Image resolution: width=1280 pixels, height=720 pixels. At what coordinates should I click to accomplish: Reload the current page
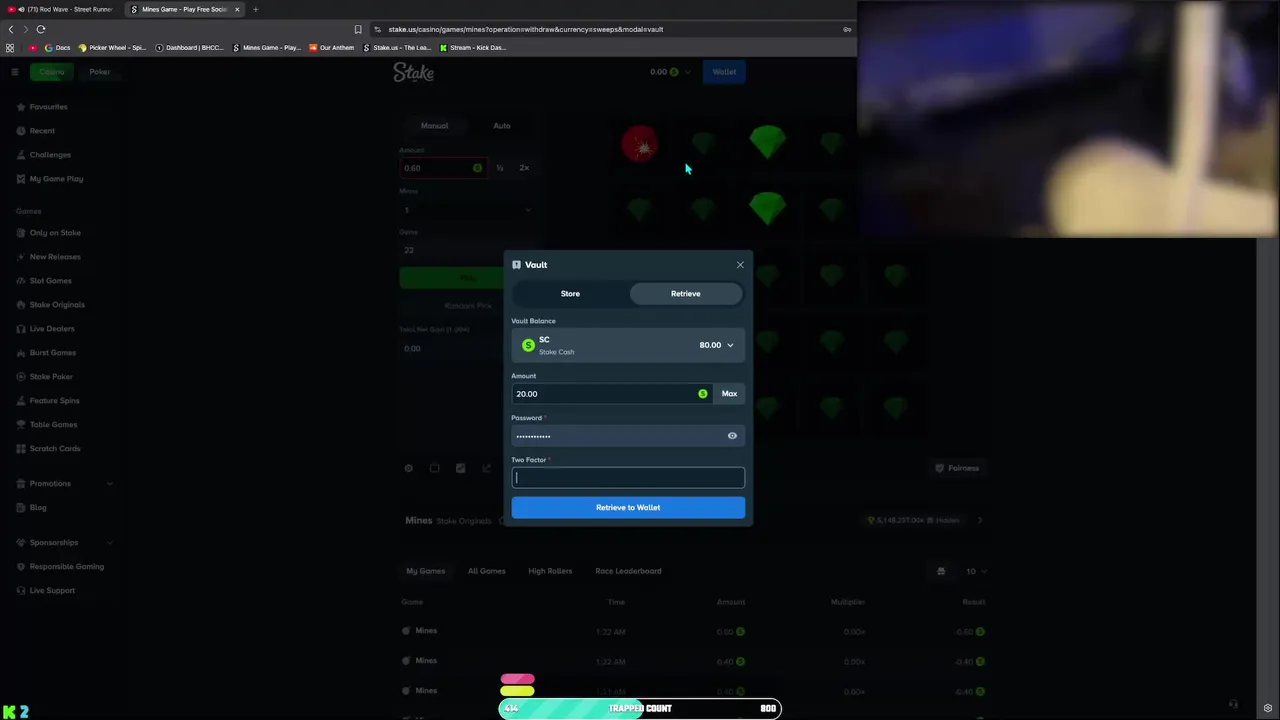pos(41,29)
